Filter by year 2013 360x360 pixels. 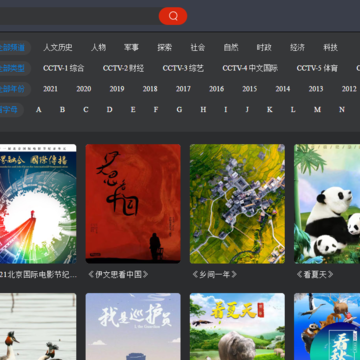(316, 89)
